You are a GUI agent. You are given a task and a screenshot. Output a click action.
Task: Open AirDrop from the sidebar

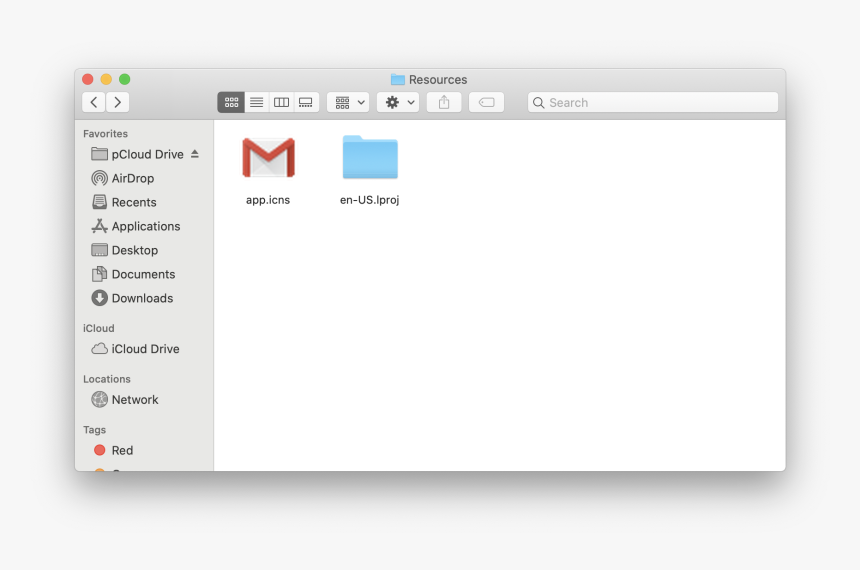(x=144, y=178)
